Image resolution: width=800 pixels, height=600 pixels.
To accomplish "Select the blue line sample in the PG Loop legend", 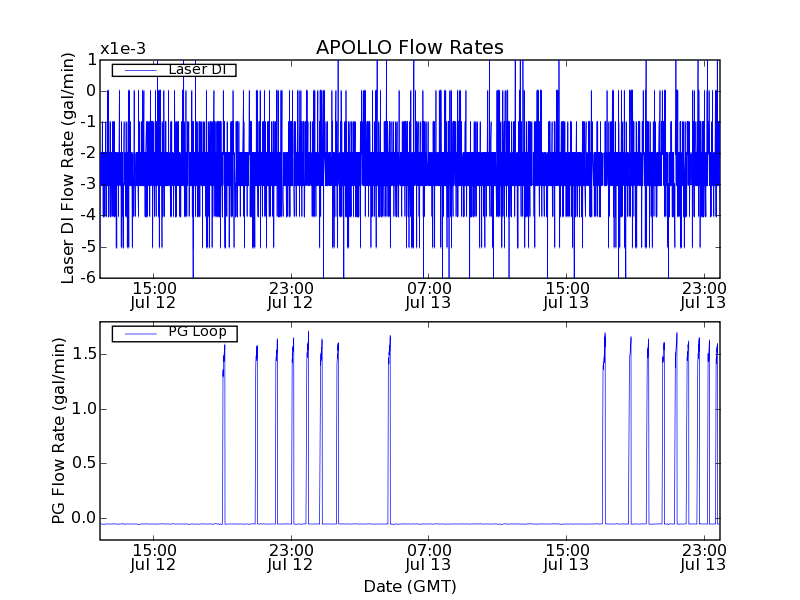I will click(x=140, y=333).
